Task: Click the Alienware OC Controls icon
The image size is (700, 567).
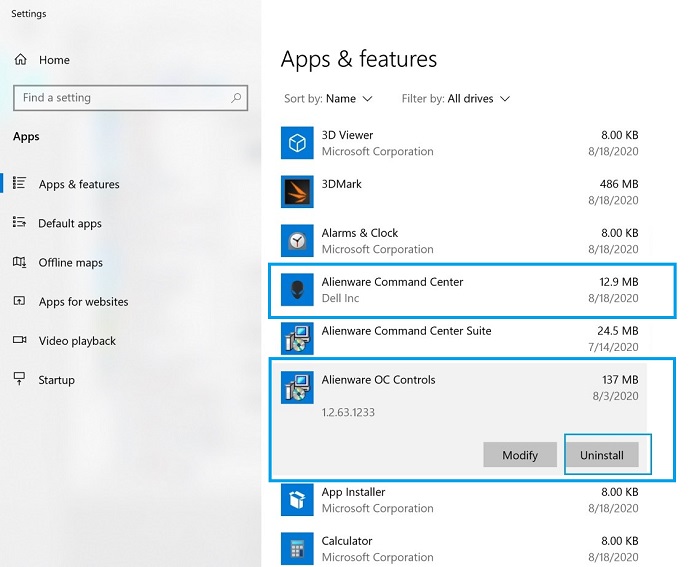Action: (x=297, y=387)
